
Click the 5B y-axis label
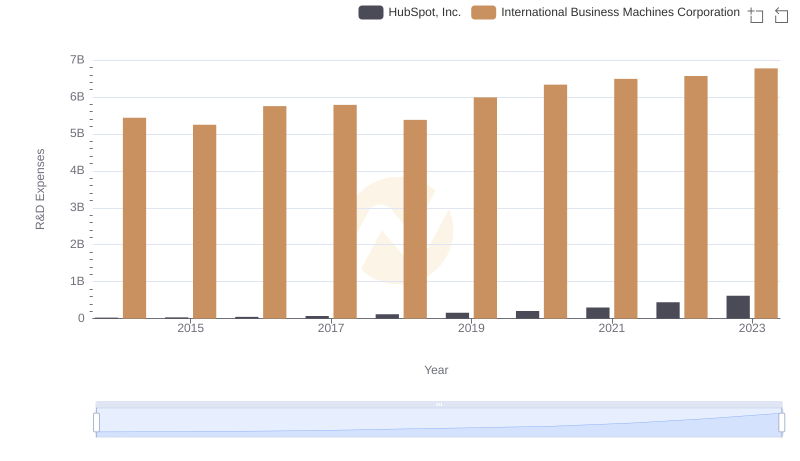(x=77, y=134)
